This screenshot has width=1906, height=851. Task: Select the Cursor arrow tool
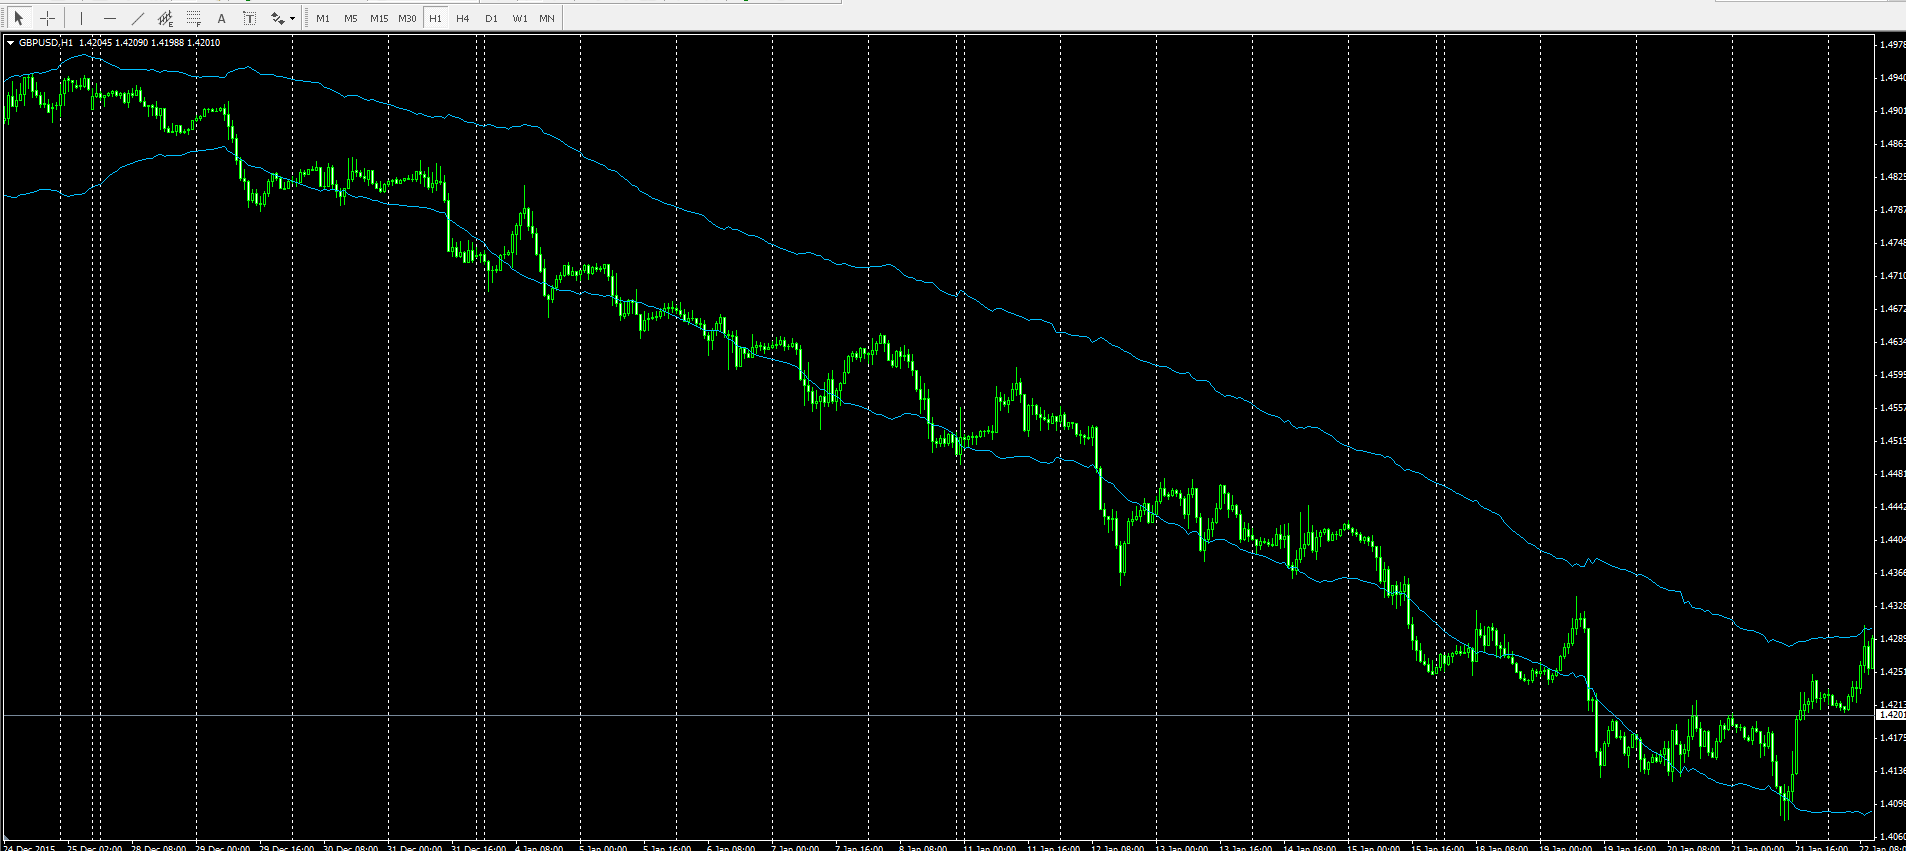[x=18, y=18]
